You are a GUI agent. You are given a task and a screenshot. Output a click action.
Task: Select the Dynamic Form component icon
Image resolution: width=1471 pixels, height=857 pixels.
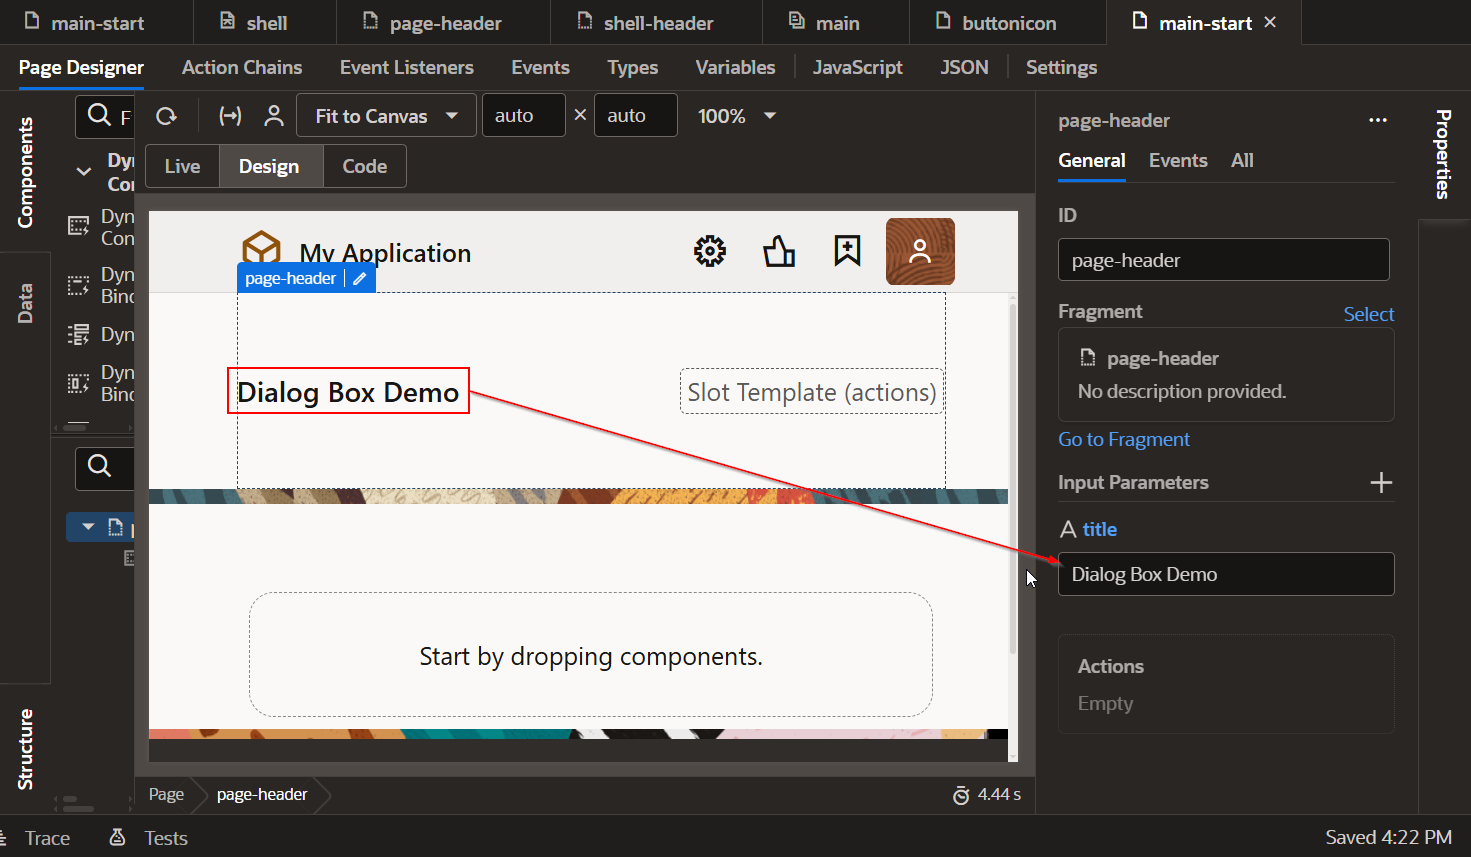coord(78,334)
